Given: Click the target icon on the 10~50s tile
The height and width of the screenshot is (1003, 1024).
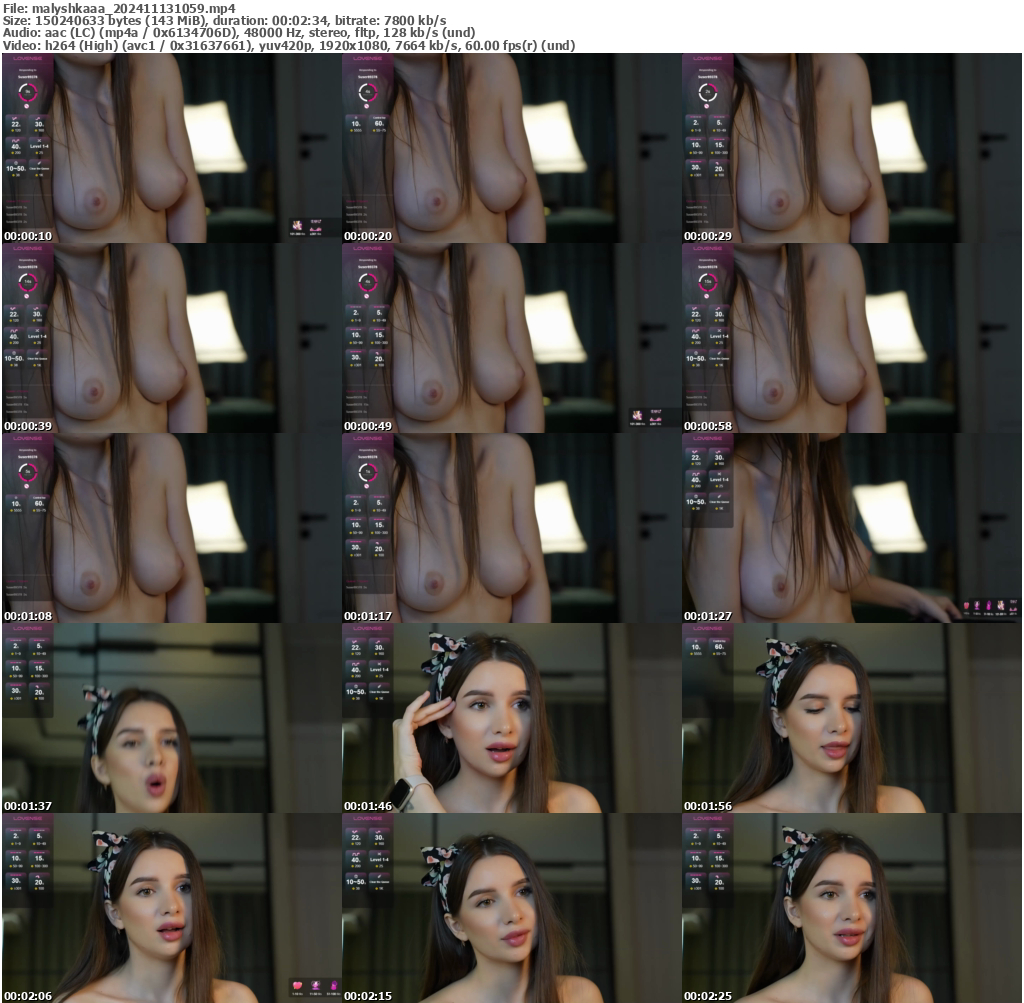Looking at the screenshot, I should [x=16, y=162].
